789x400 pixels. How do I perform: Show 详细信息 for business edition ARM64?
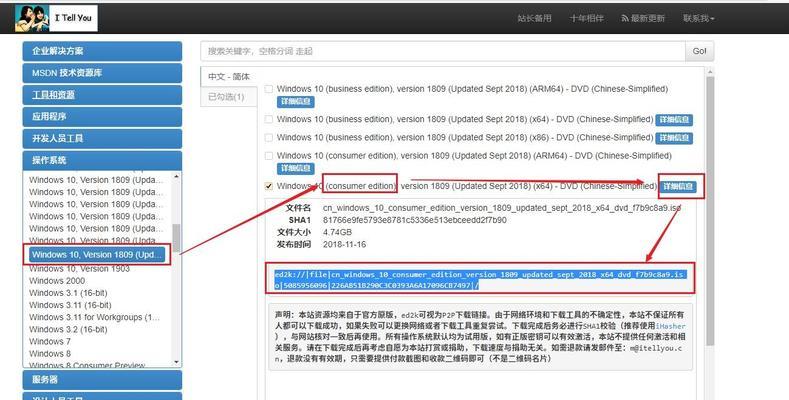(x=295, y=102)
